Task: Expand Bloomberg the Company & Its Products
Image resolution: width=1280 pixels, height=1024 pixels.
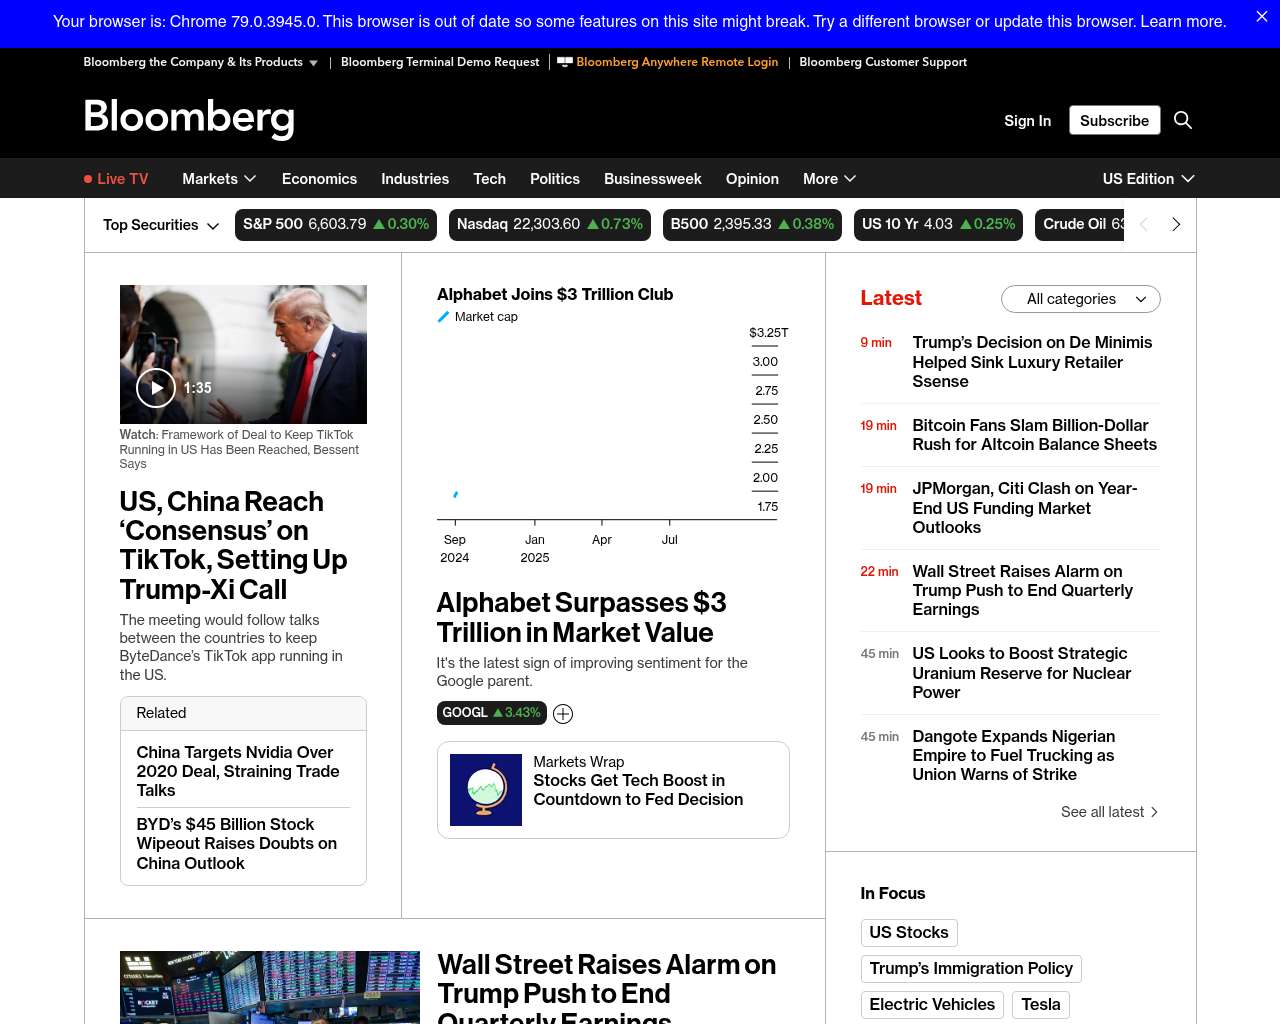Action: click(x=200, y=62)
